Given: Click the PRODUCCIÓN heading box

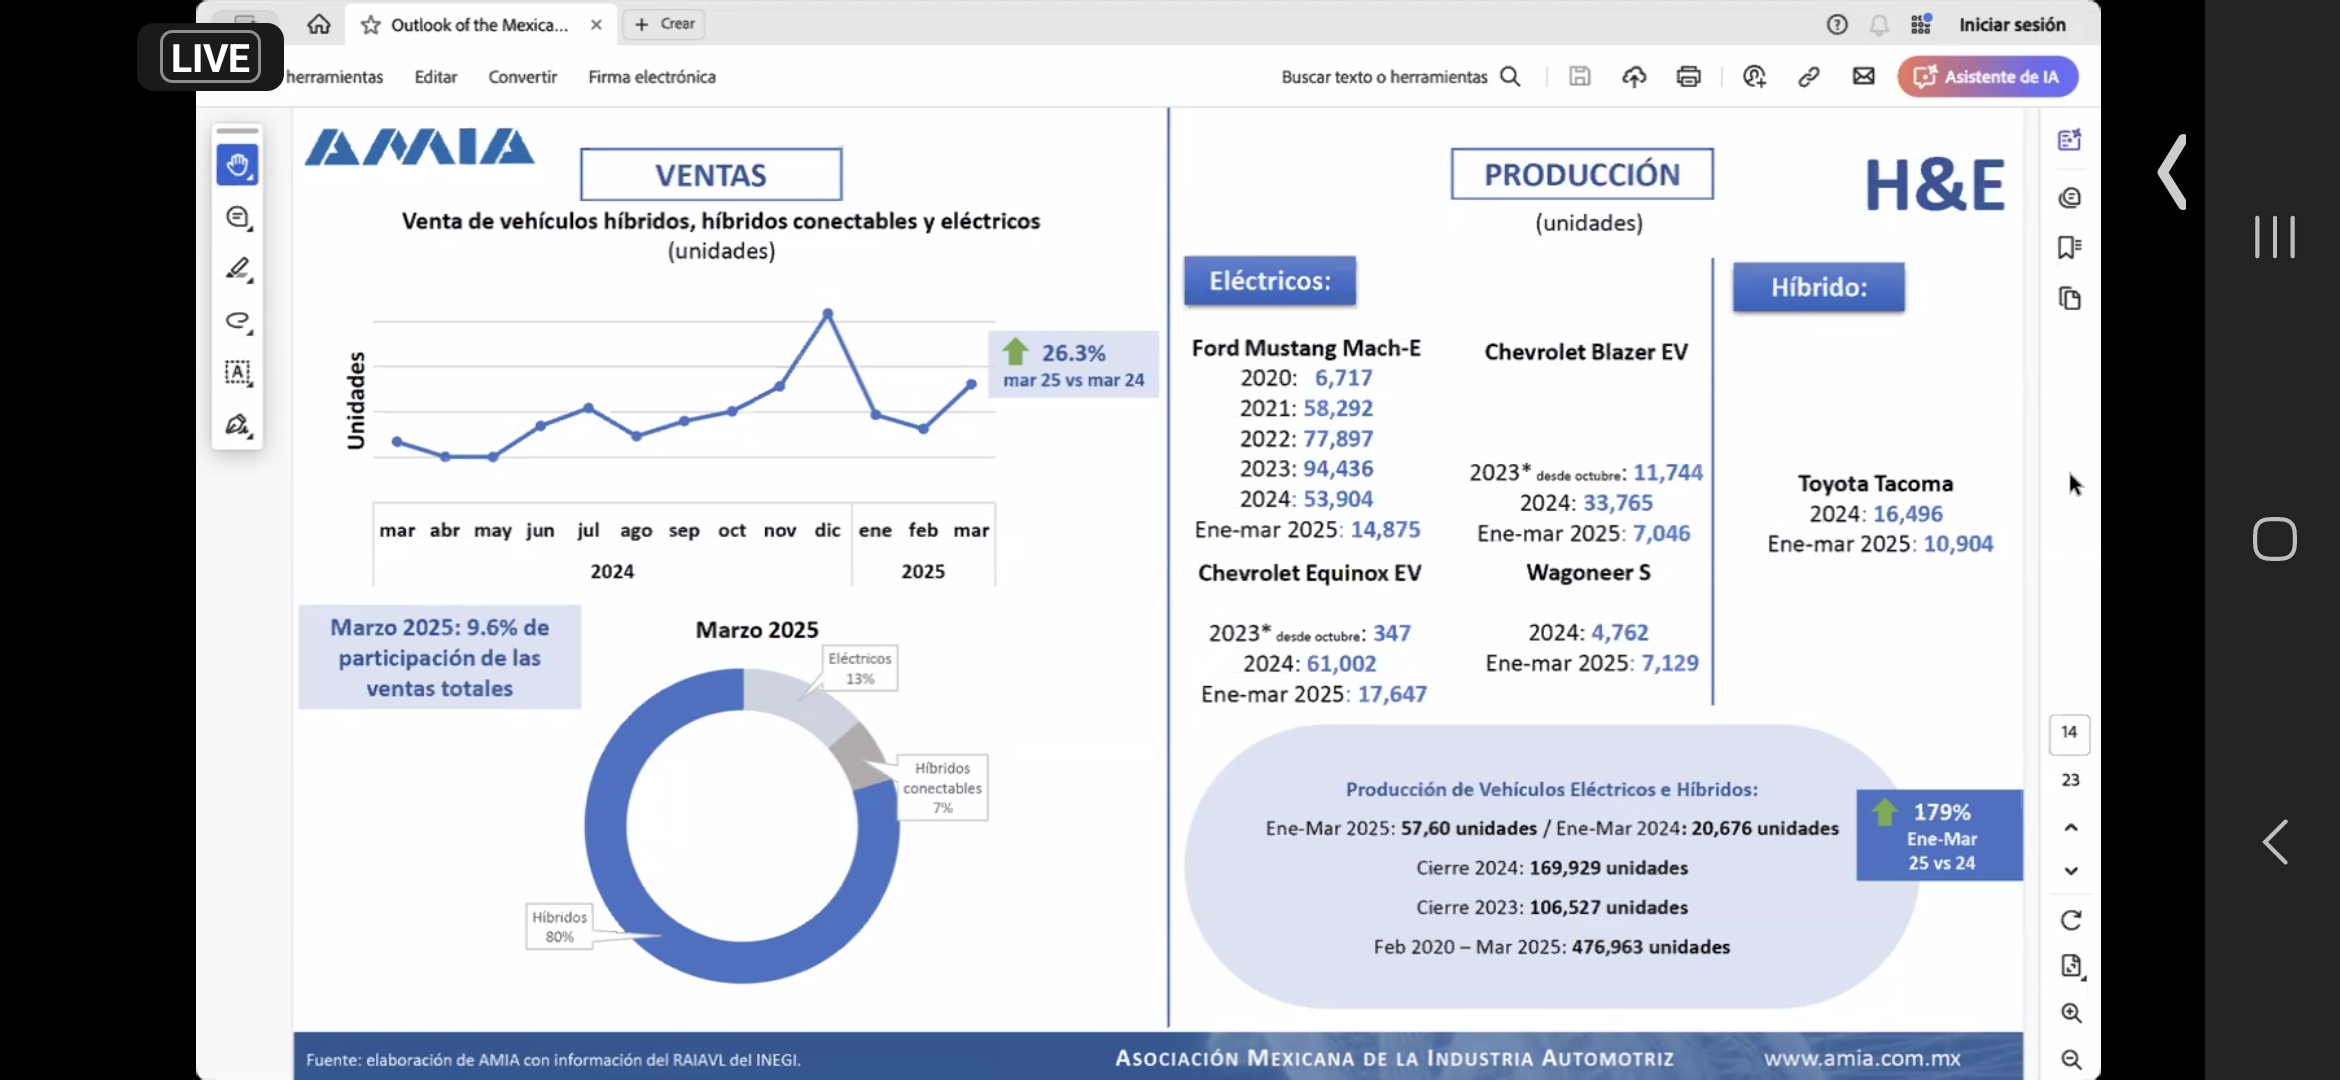Looking at the screenshot, I should pos(1582,174).
